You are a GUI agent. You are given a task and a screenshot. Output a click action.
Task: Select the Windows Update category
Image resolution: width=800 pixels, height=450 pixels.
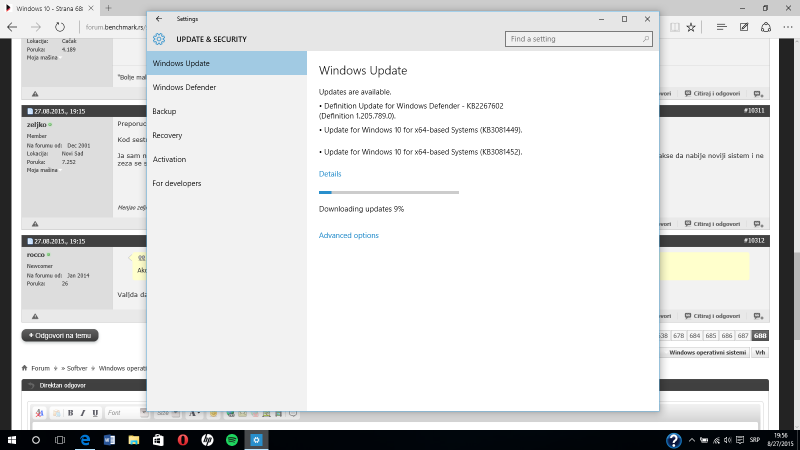[227, 63]
